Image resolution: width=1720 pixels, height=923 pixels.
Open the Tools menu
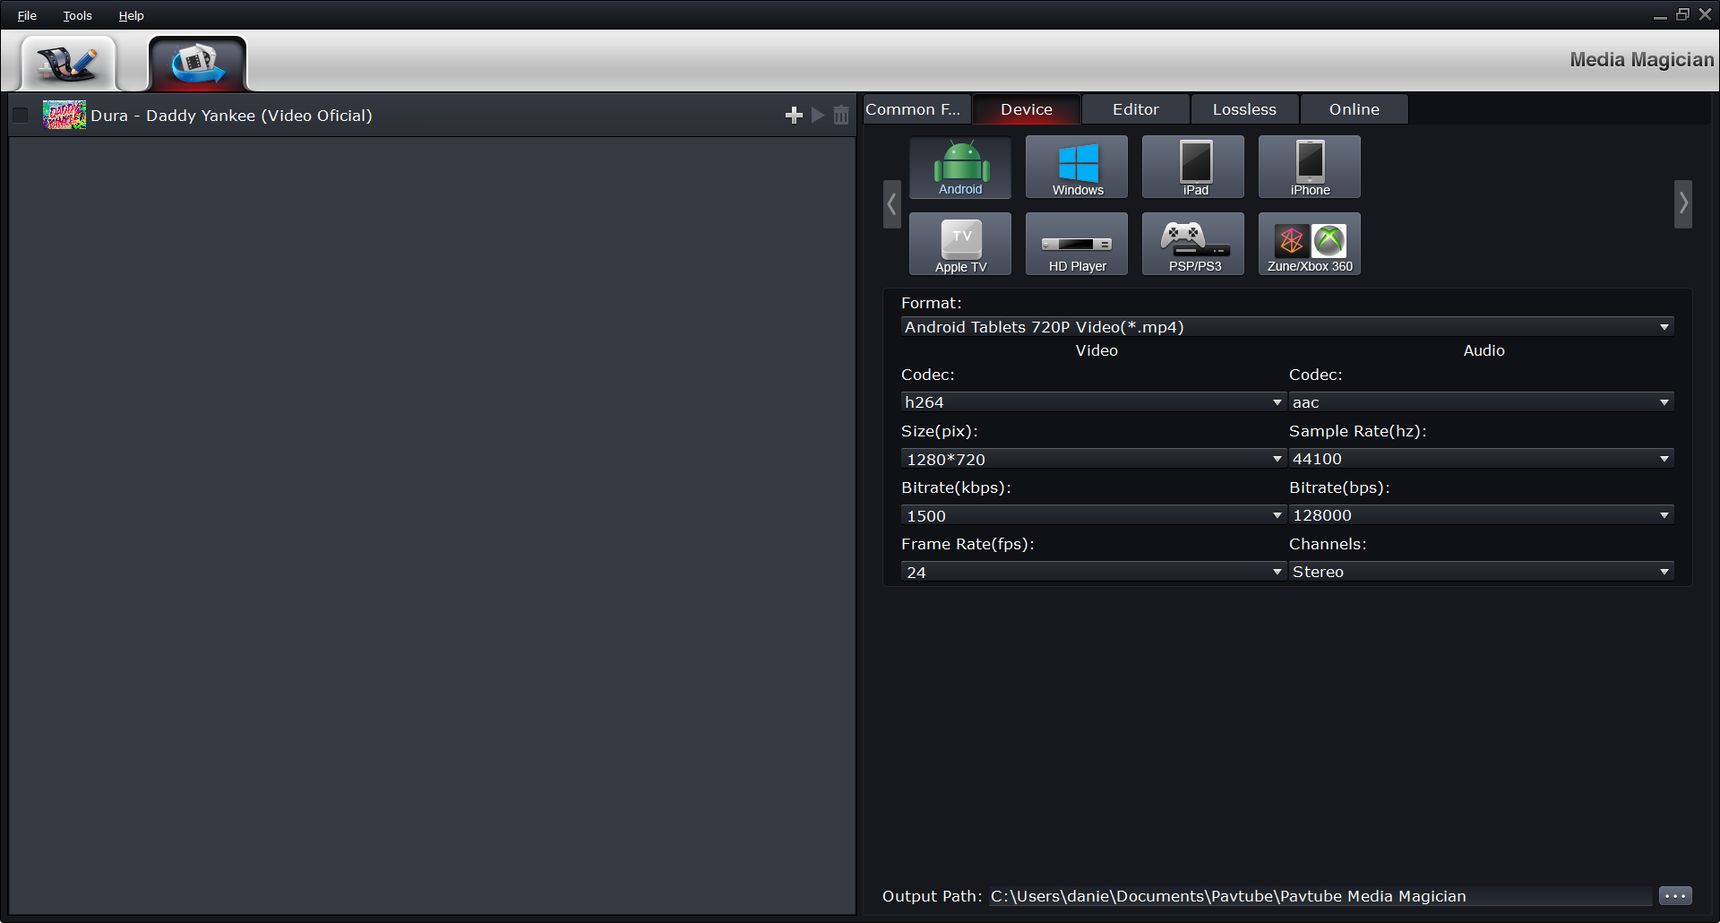coord(77,16)
